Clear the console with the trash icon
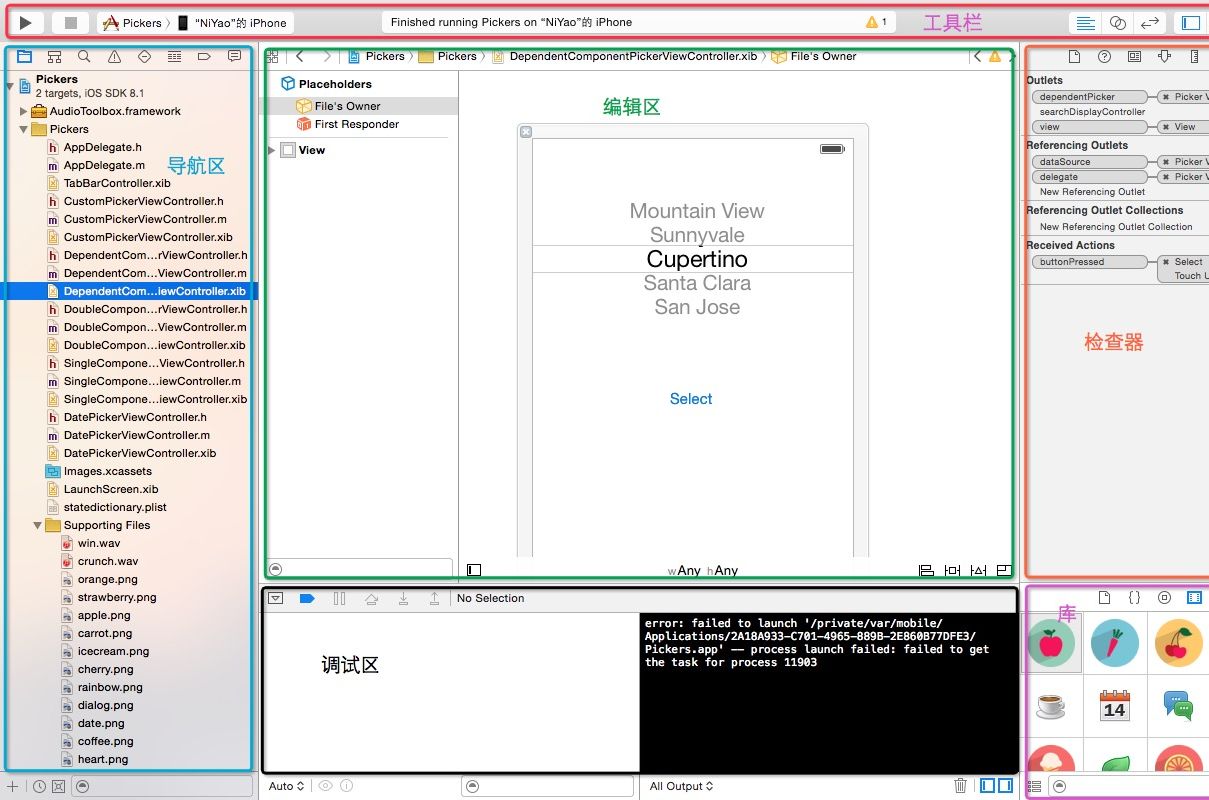The image size is (1209, 800). [960, 786]
